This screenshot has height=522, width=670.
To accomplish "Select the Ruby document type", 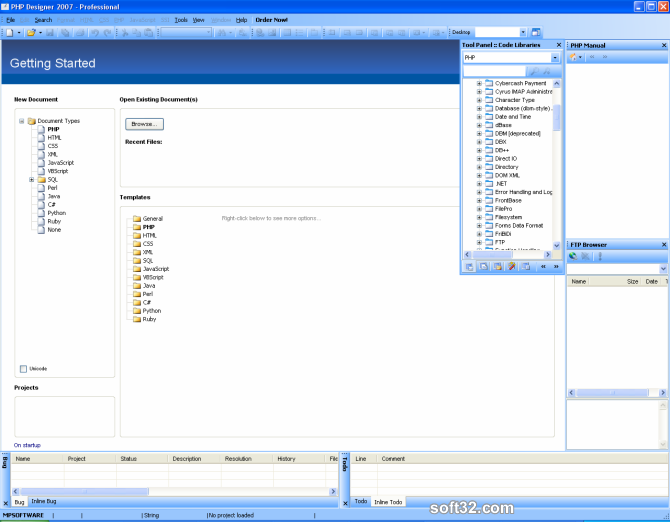I will coord(54,221).
